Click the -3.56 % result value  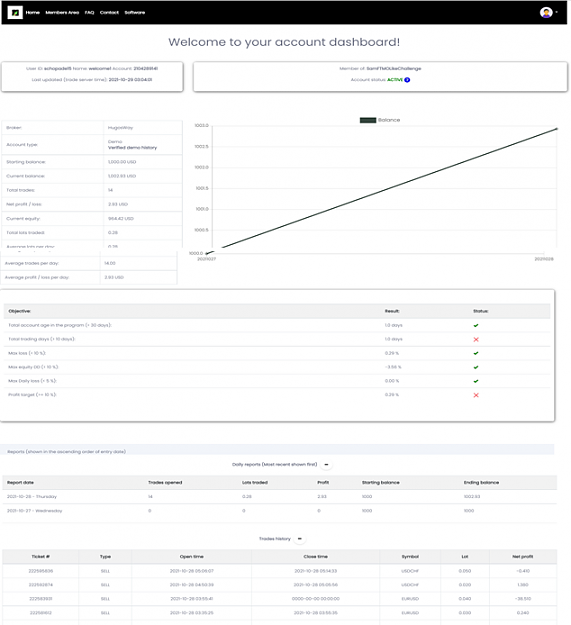tap(393, 367)
